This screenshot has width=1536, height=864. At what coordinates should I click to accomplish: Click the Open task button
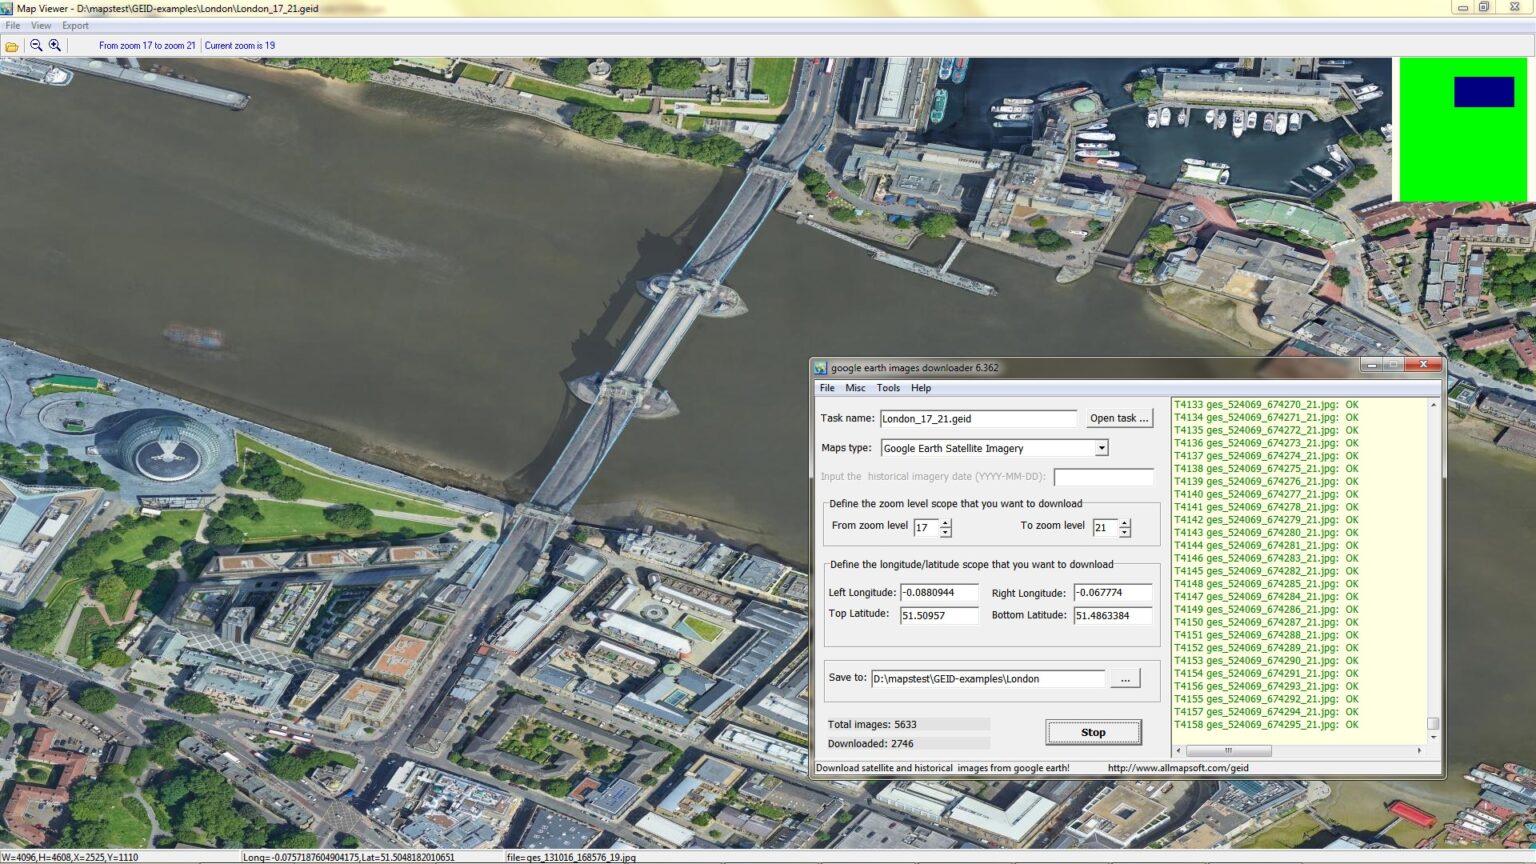(1119, 418)
